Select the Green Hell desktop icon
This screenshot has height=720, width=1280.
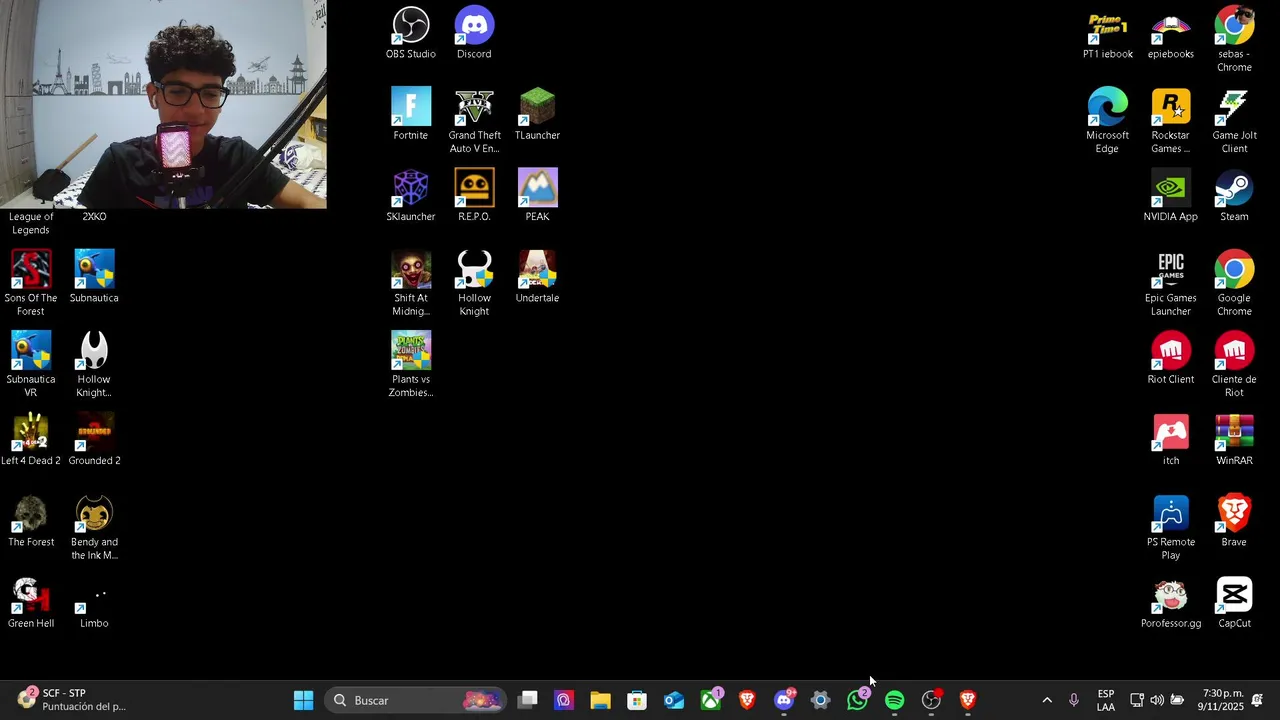coord(31,602)
